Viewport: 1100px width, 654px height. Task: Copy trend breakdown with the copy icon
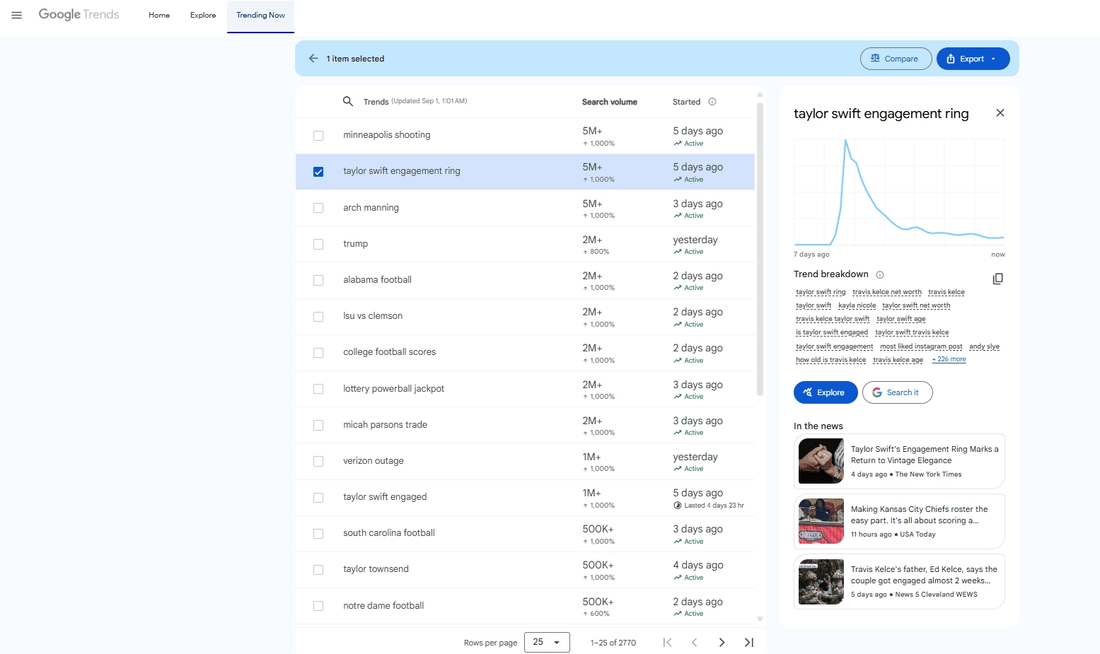click(997, 279)
